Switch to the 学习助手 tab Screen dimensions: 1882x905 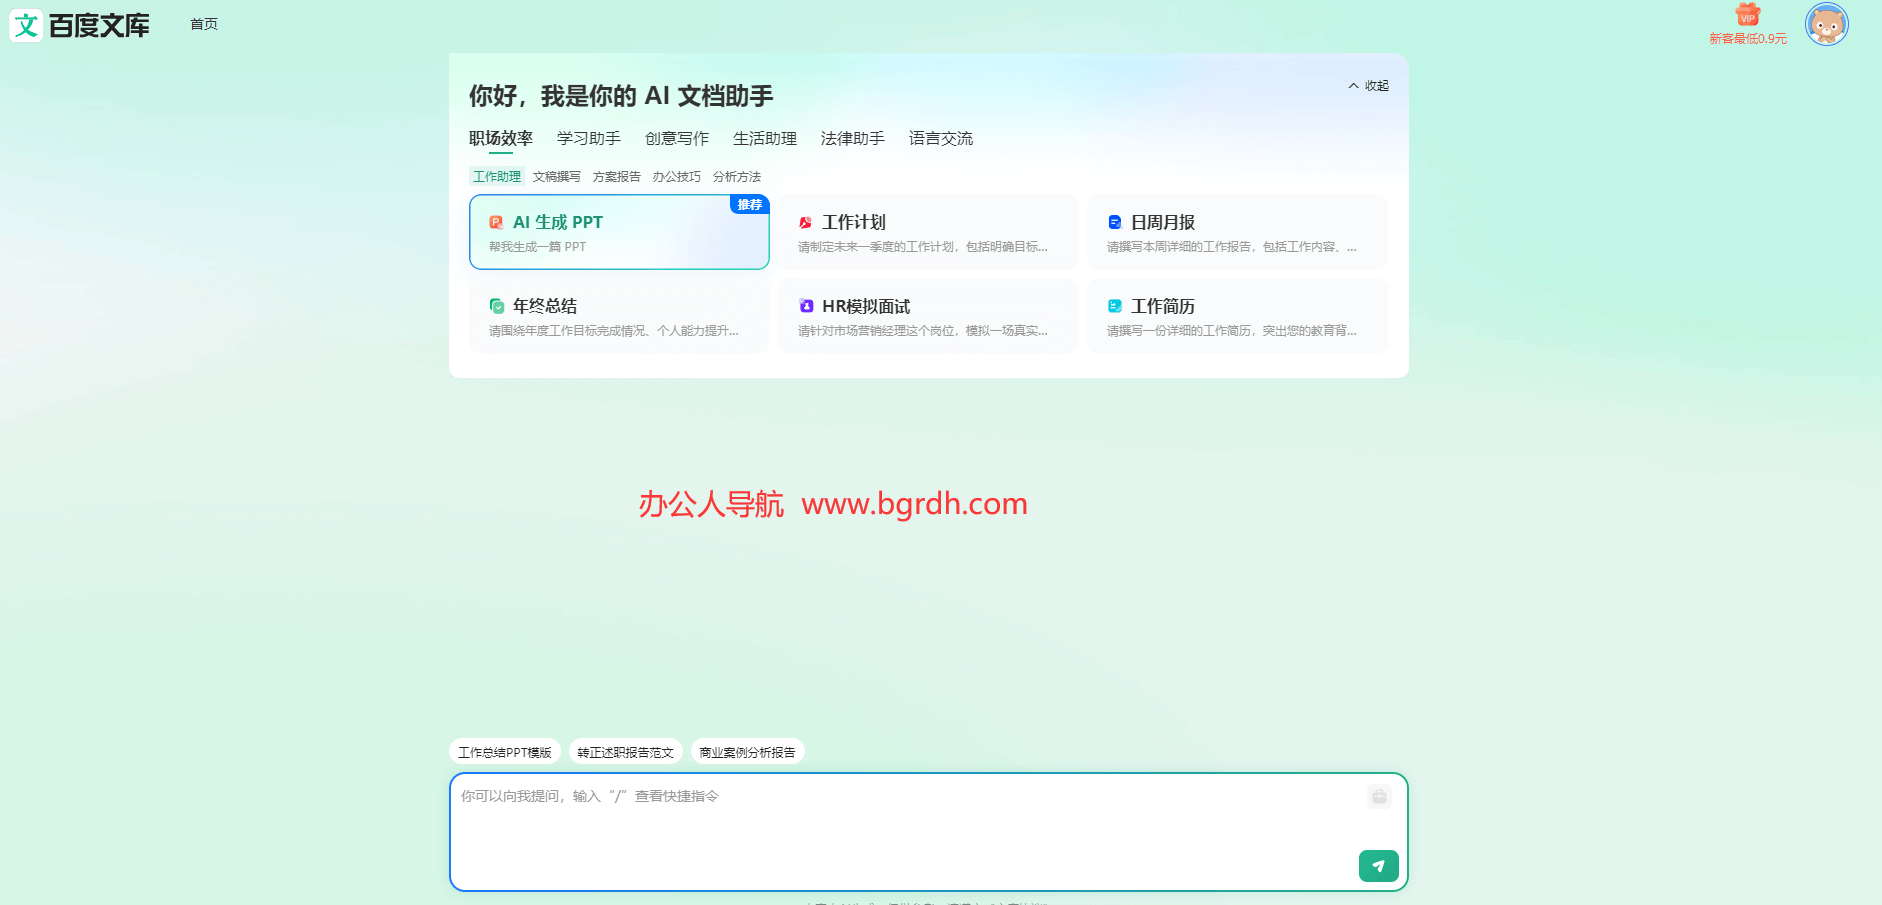pos(588,138)
